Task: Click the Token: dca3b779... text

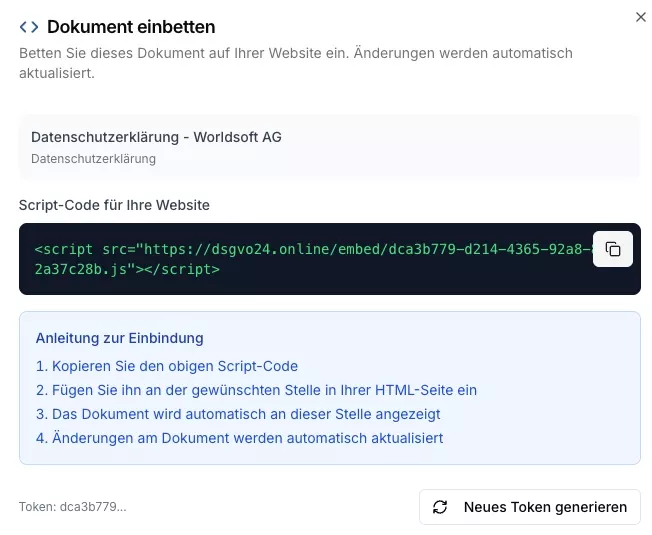Action: tap(73, 507)
